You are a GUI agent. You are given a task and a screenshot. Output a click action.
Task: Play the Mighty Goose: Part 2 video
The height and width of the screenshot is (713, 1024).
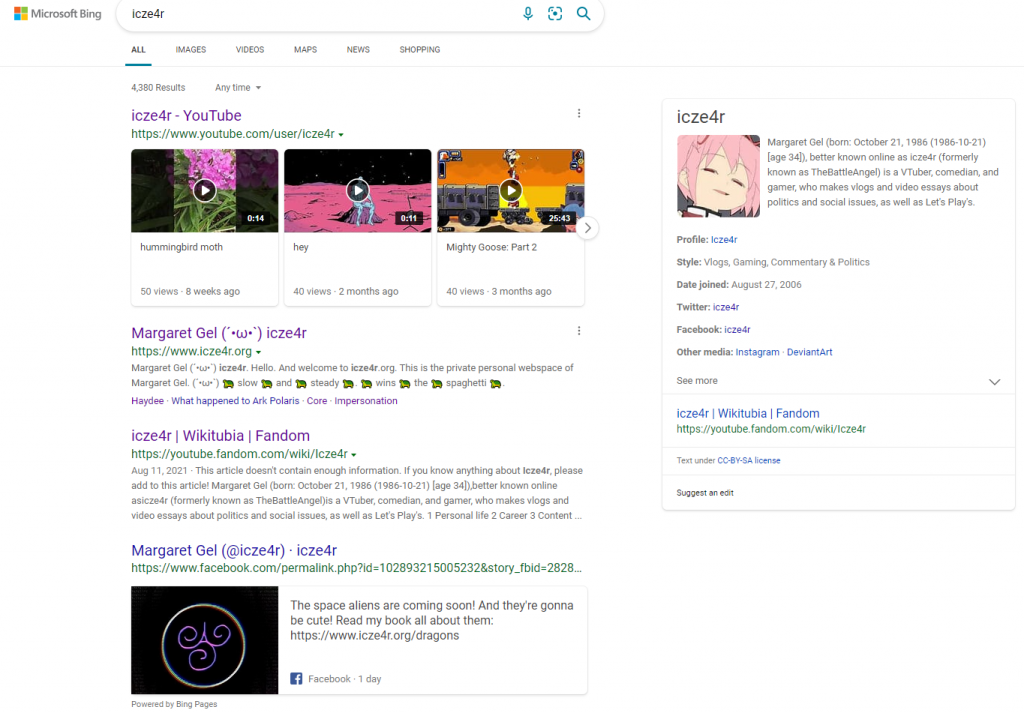coord(511,191)
